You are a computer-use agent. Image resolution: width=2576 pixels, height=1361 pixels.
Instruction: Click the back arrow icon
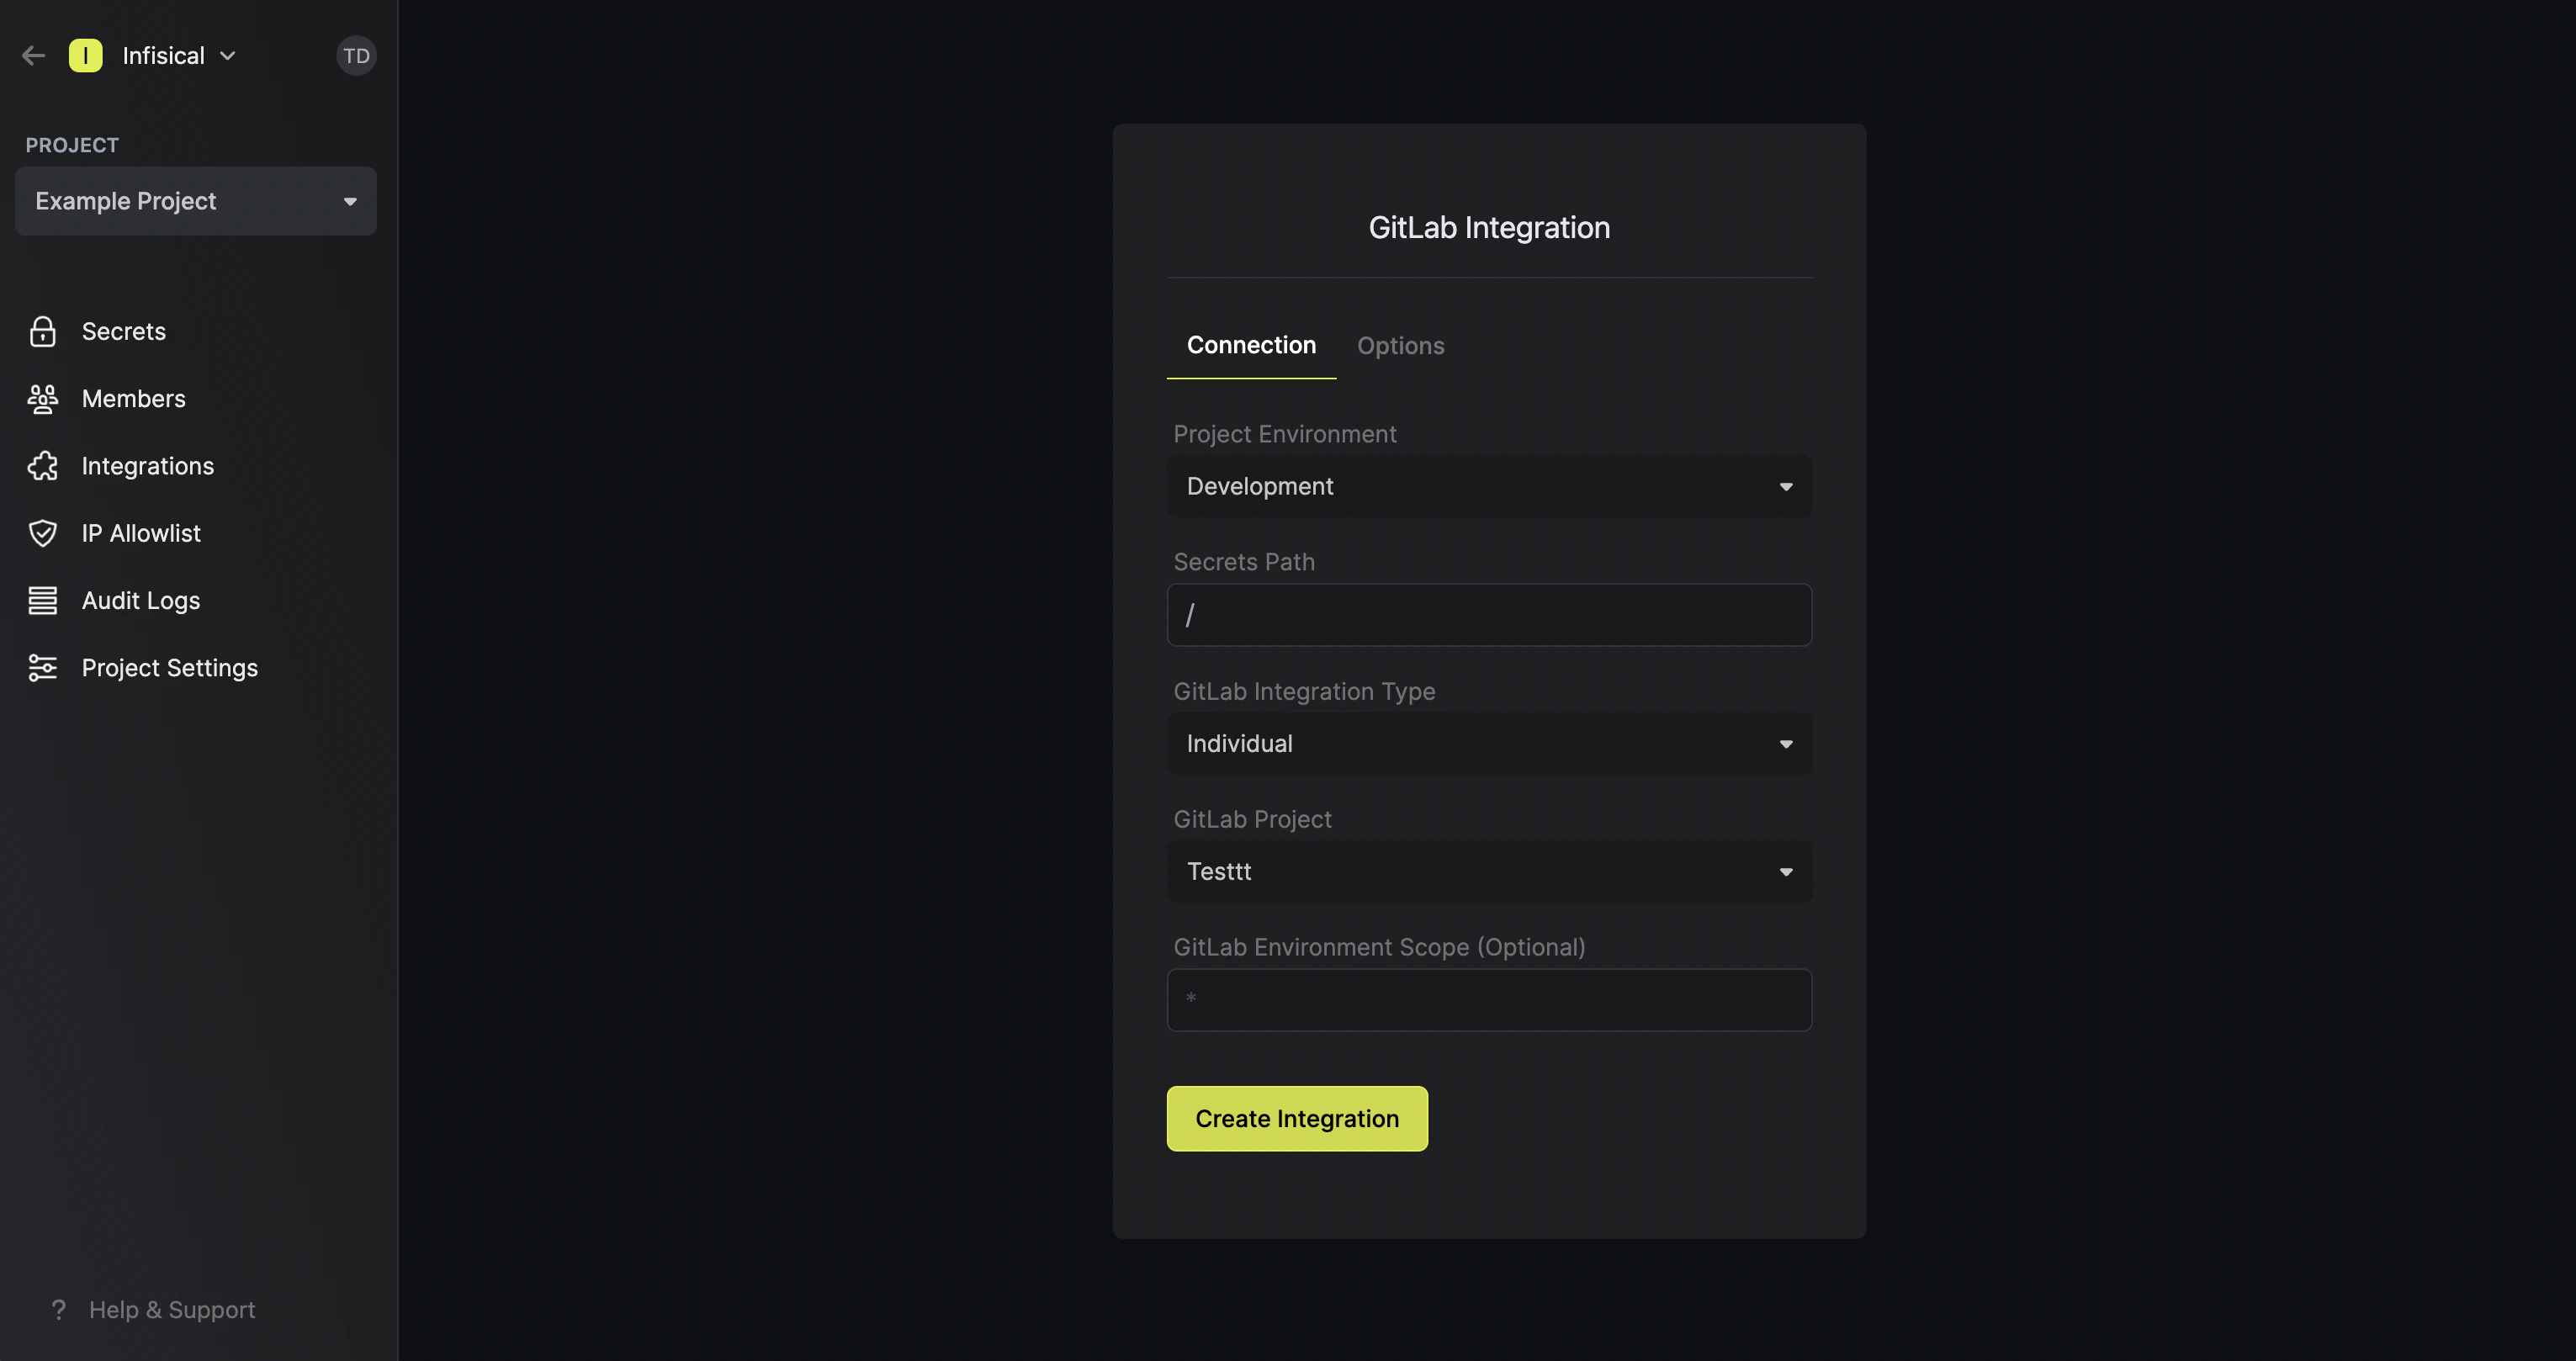pos(34,56)
